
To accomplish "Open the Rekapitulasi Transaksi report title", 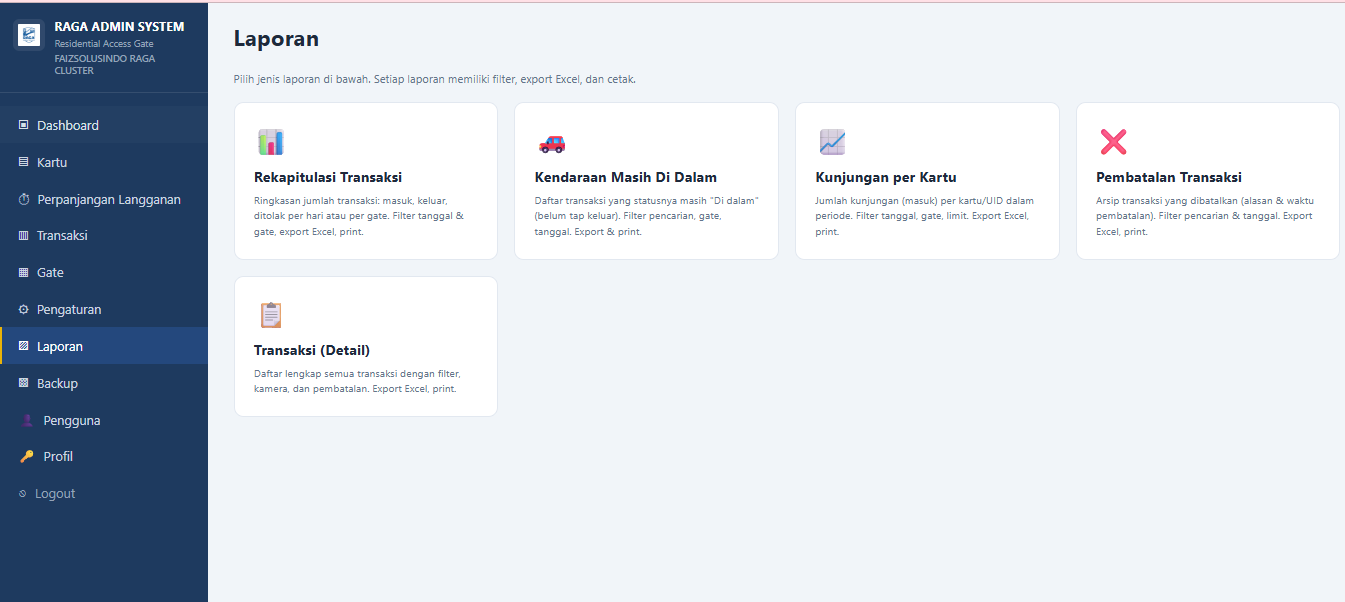I will [328, 178].
